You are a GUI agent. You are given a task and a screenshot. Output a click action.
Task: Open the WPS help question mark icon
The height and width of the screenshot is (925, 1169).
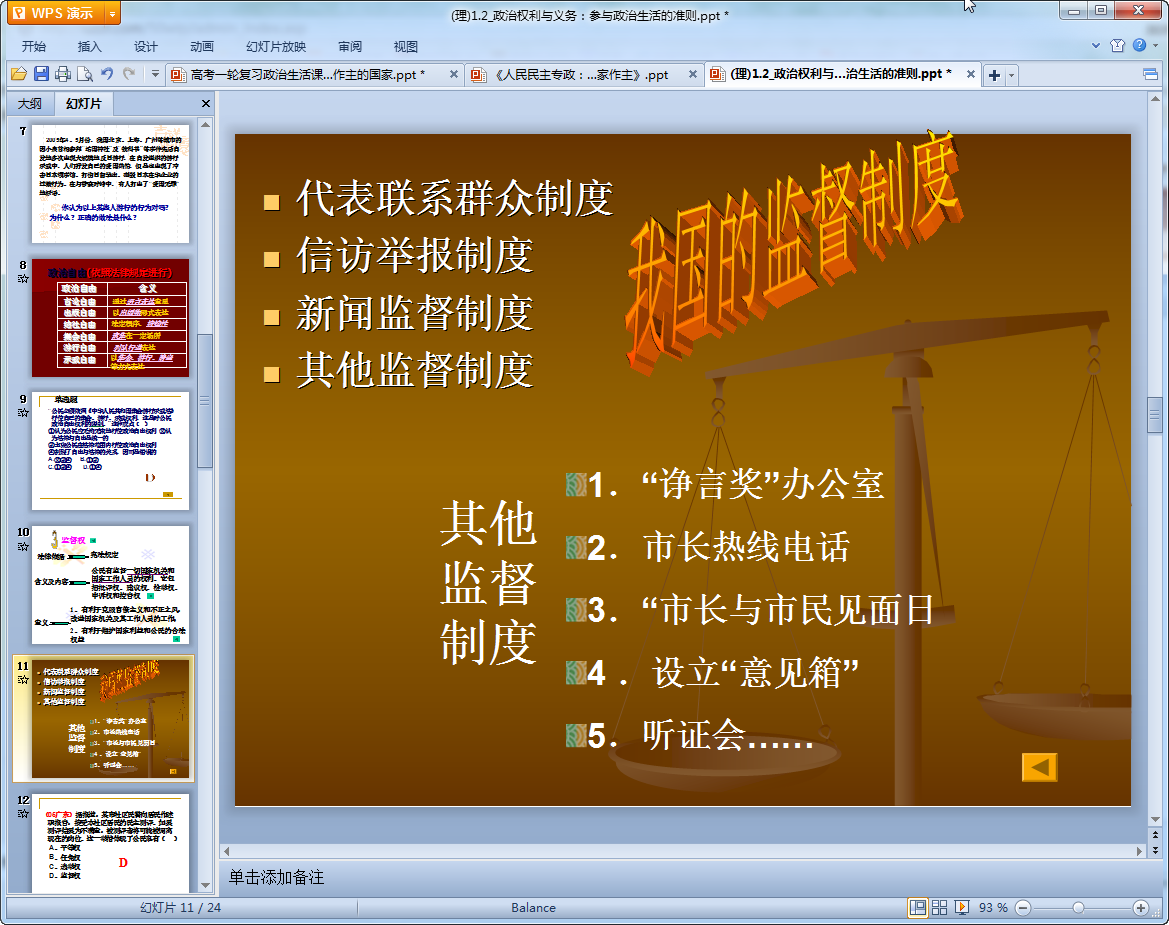tap(1139, 45)
